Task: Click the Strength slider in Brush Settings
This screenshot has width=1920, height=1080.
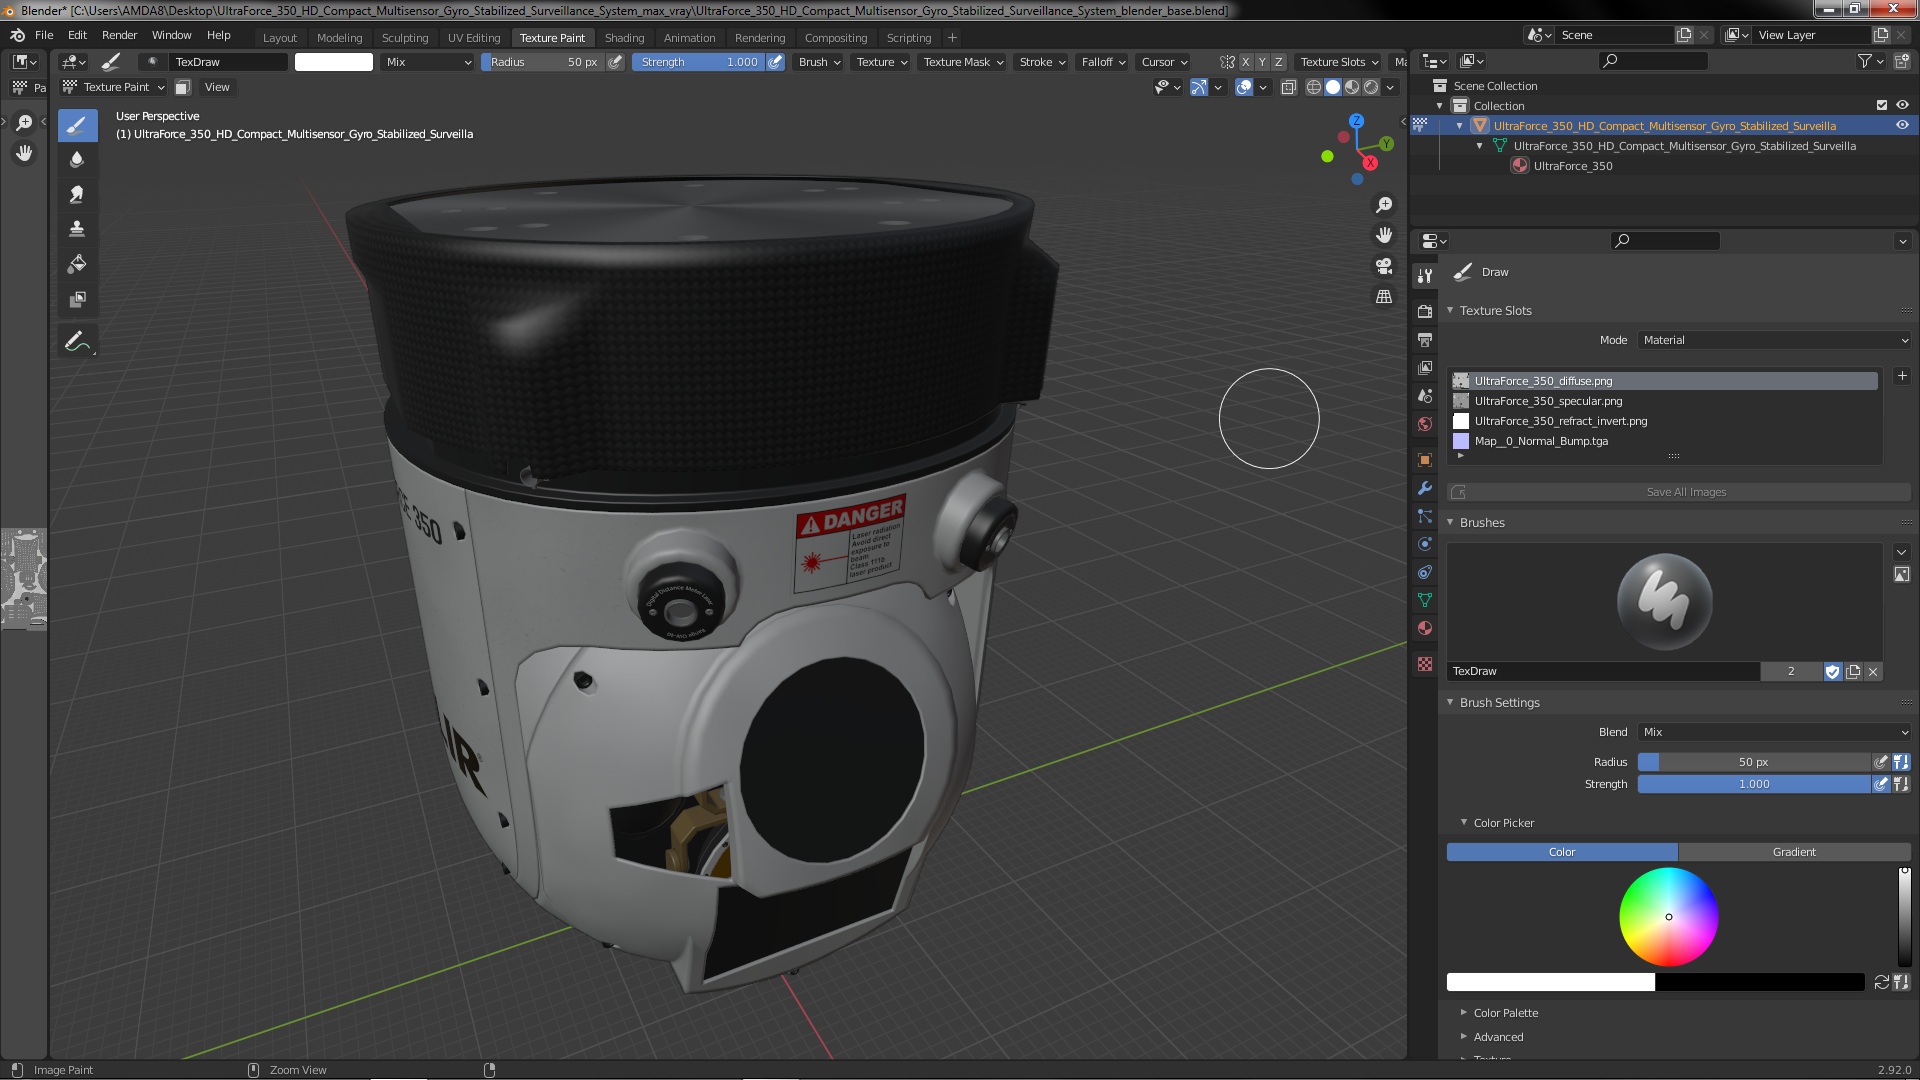Action: [1754, 784]
